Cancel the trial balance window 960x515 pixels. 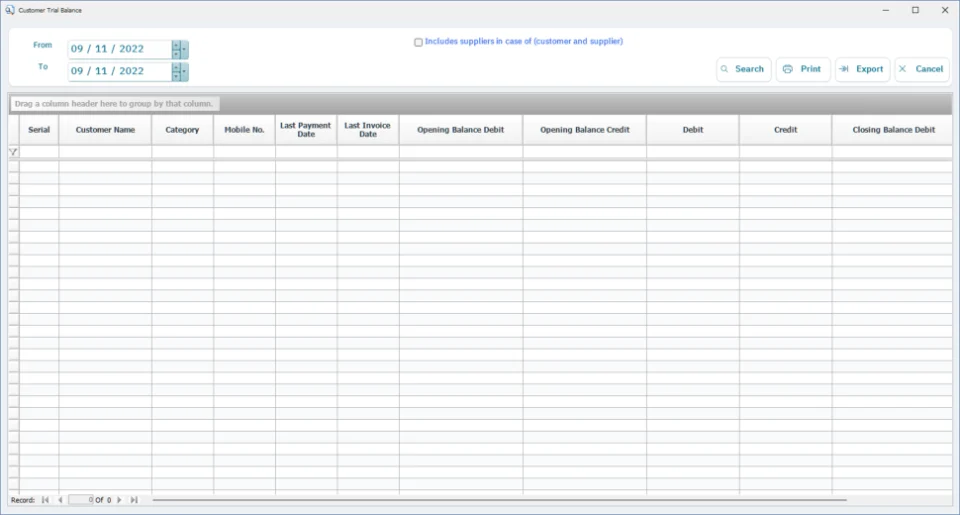pos(921,69)
